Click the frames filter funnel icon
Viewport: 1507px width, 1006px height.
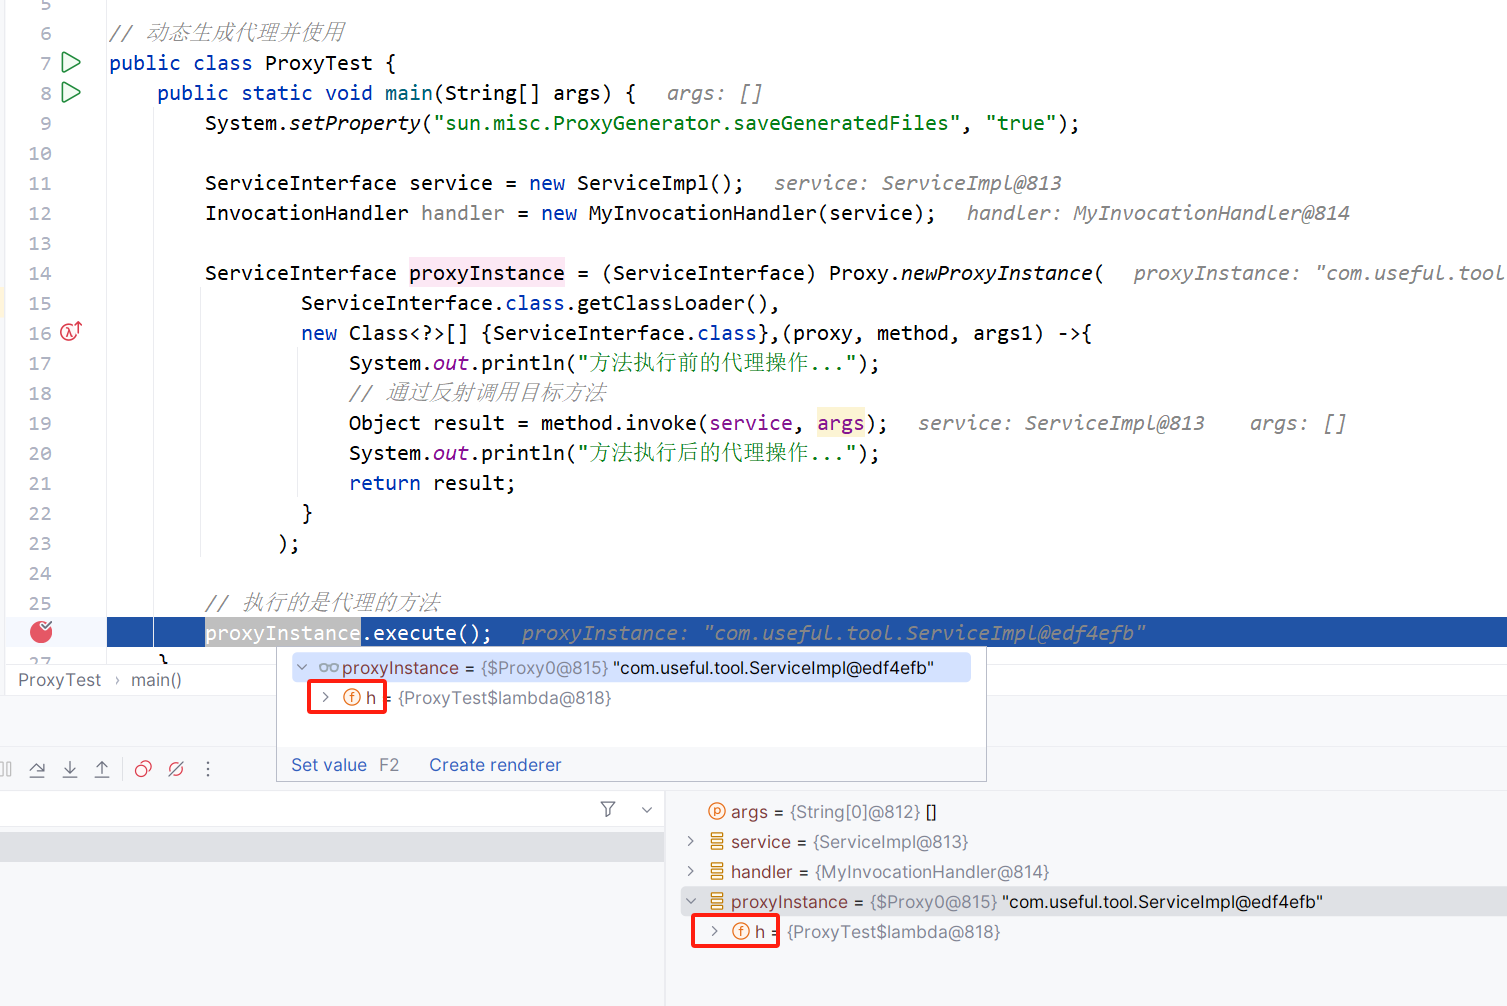click(608, 809)
